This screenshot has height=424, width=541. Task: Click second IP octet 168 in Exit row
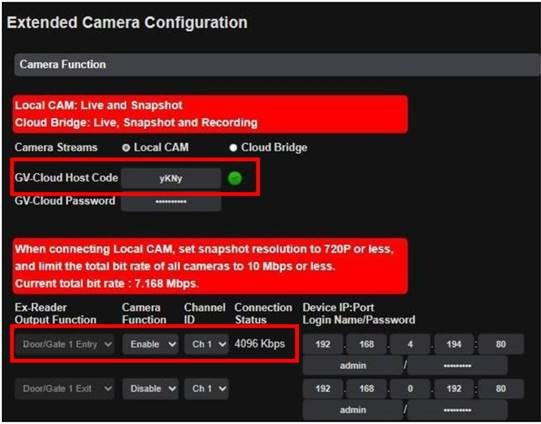pyautogui.click(x=366, y=388)
